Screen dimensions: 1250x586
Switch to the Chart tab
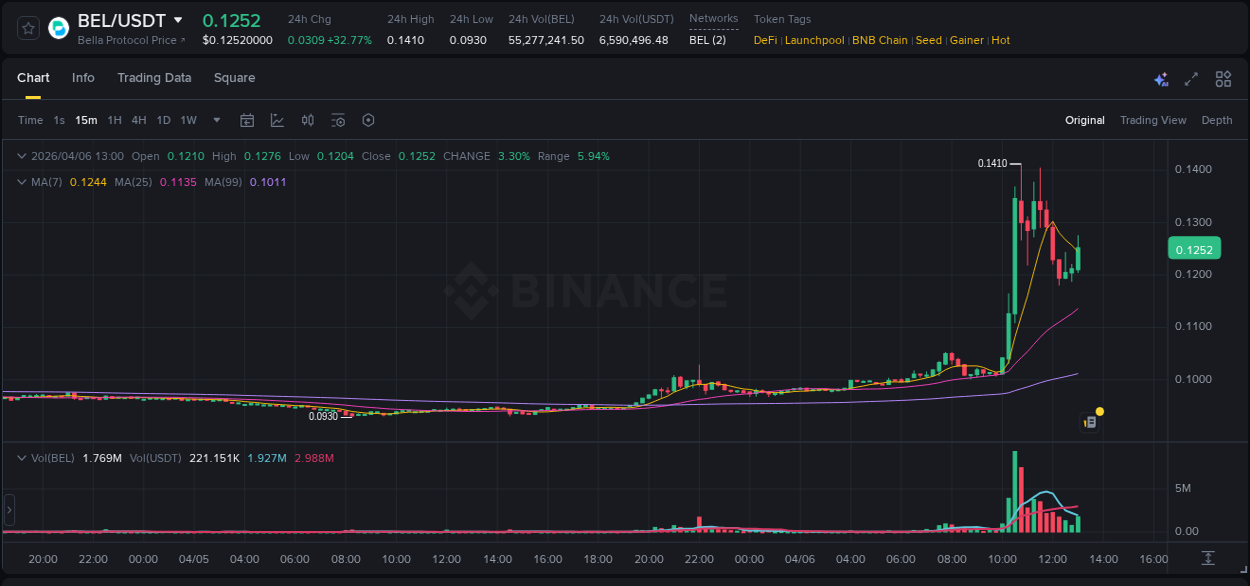click(x=33, y=78)
